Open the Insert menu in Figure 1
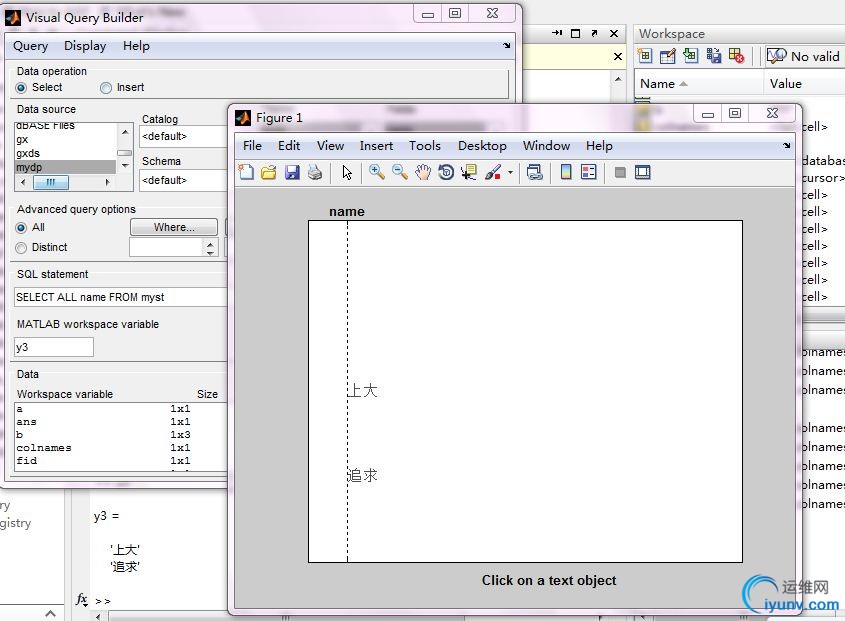The width and height of the screenshot is (845, 621). [376, 146]
